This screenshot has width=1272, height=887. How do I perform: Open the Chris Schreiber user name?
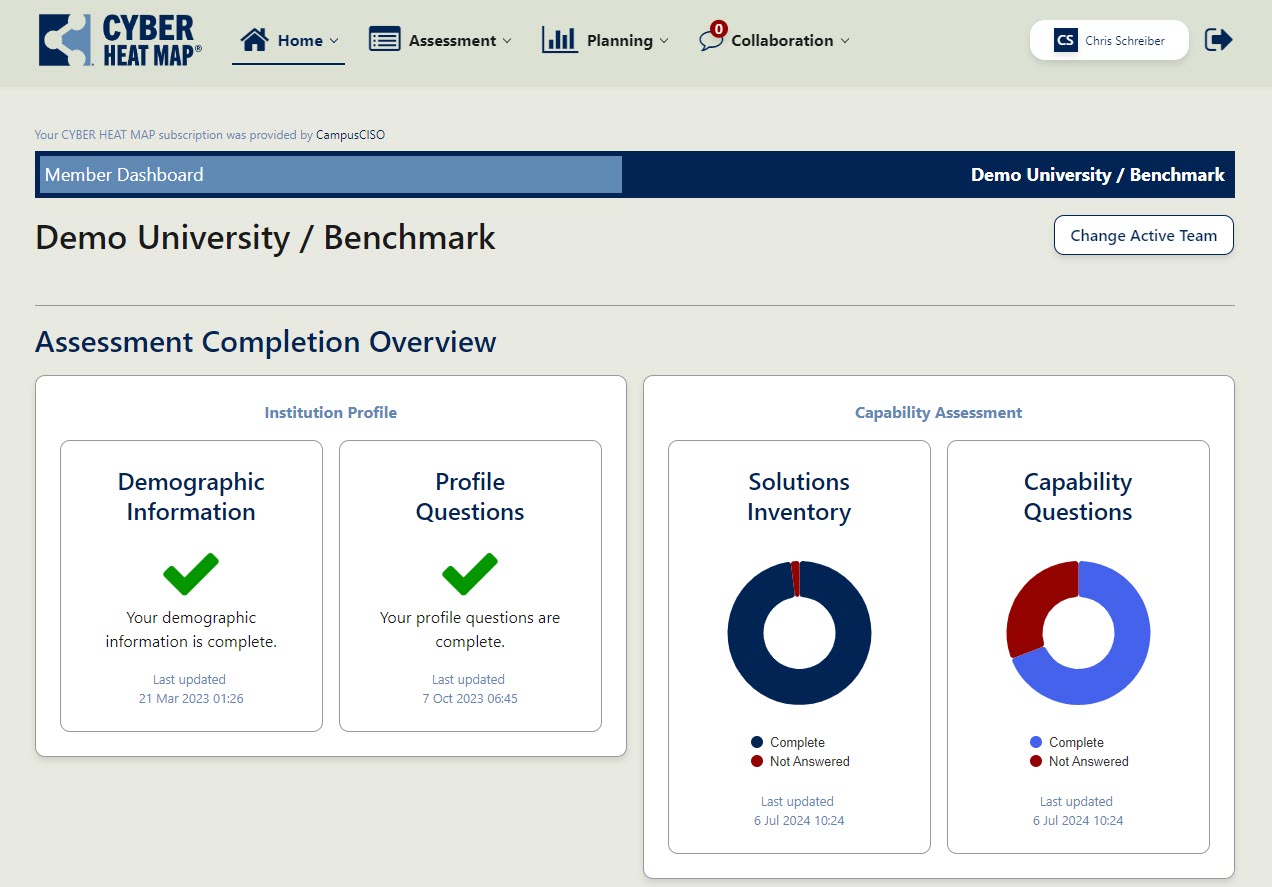(x=1125, y=41)
